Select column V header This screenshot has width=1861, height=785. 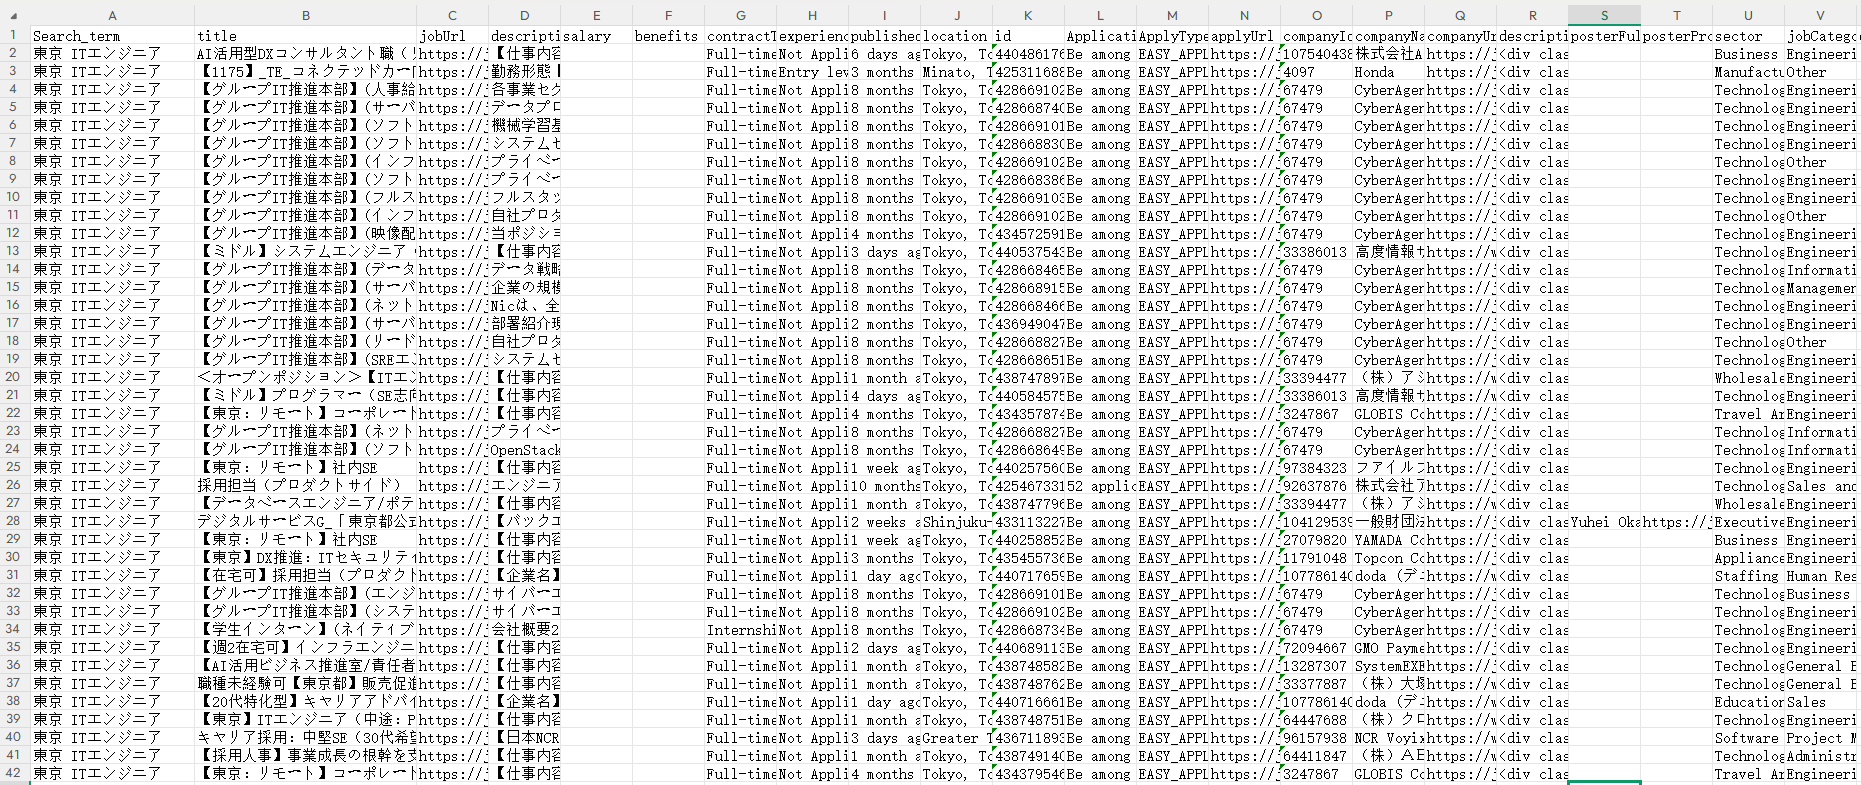point(1820,15)
